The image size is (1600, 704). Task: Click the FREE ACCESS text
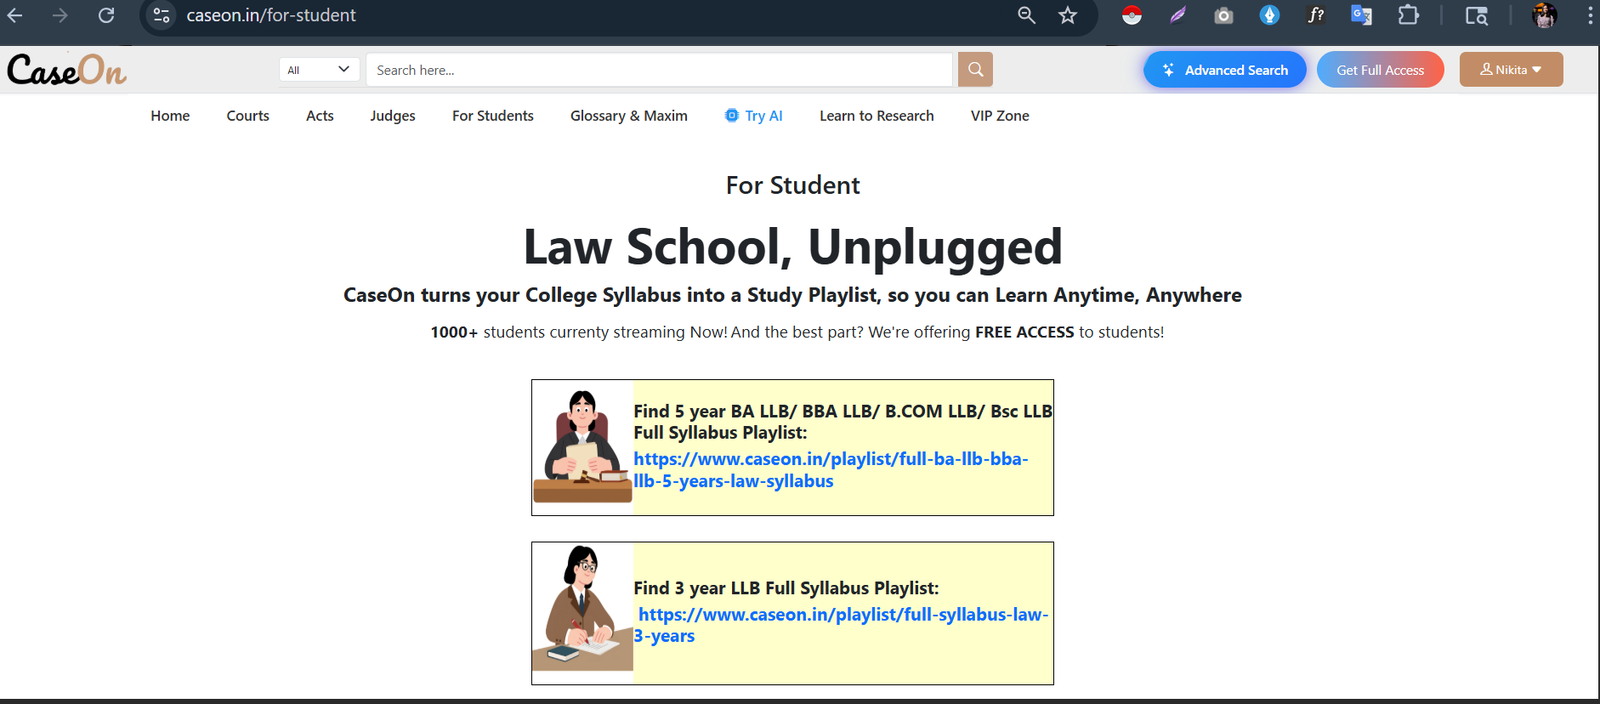coord(1025,332)
